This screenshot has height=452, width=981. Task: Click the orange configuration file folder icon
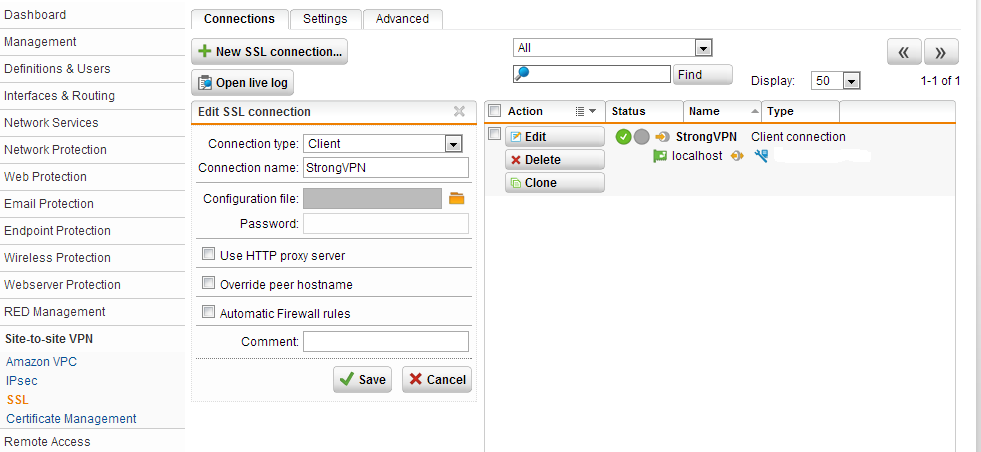point(457,198)
